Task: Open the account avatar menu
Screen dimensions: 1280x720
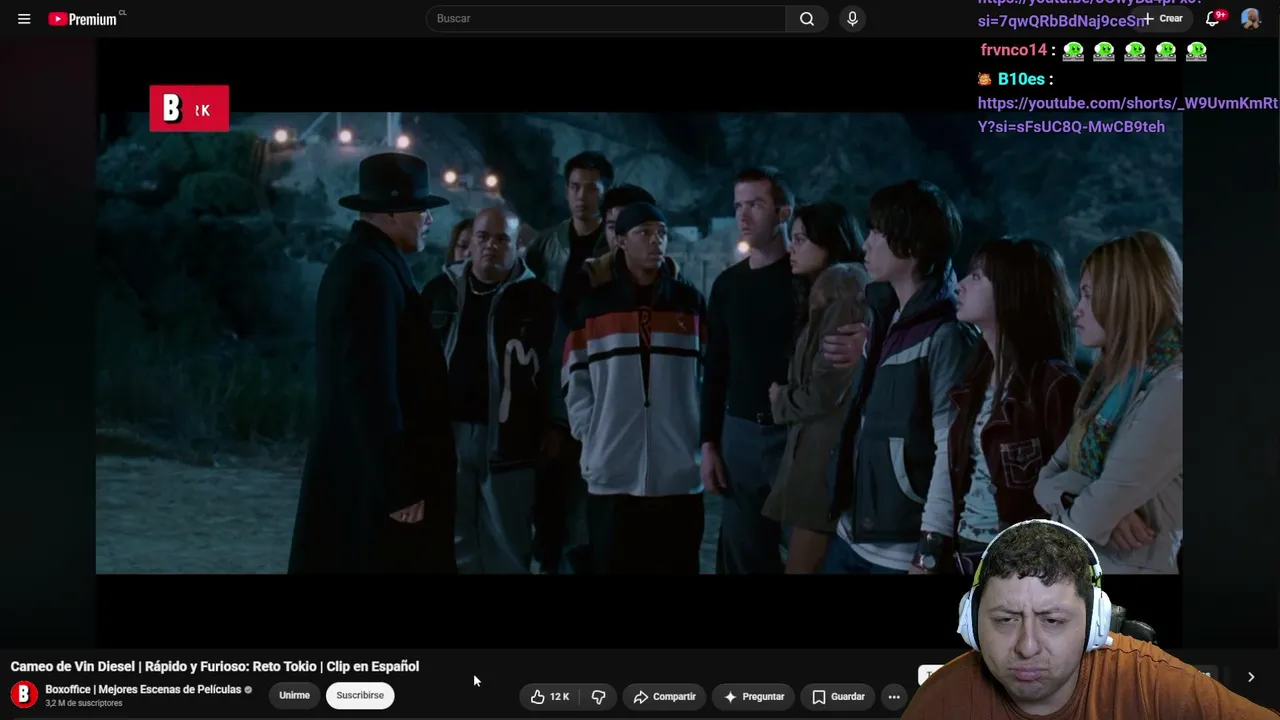Action: [1250, 19]
